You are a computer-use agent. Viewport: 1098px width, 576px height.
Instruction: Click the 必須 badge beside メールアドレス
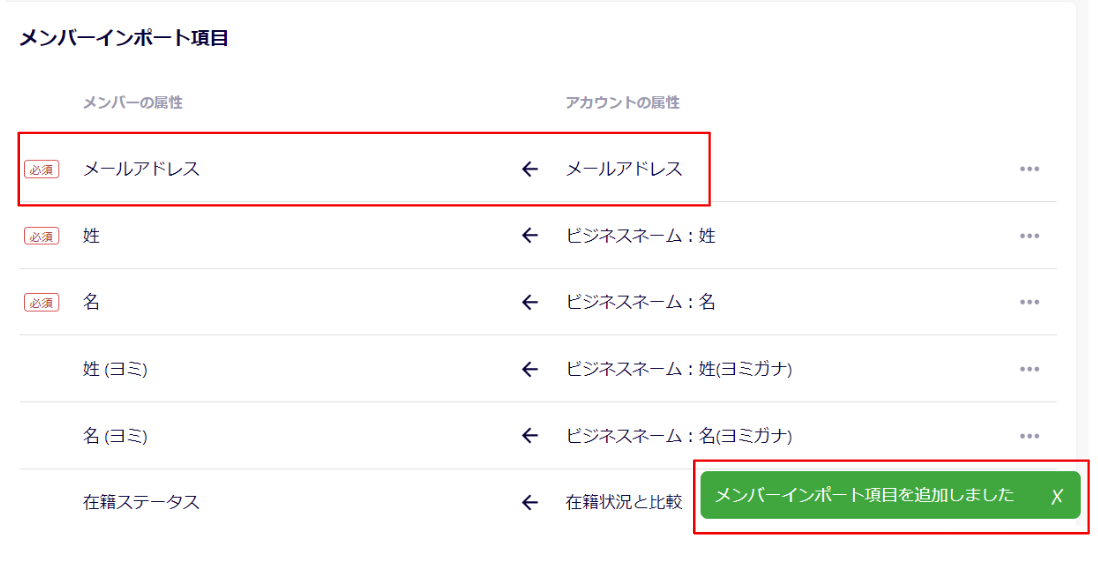coord(42,170)
